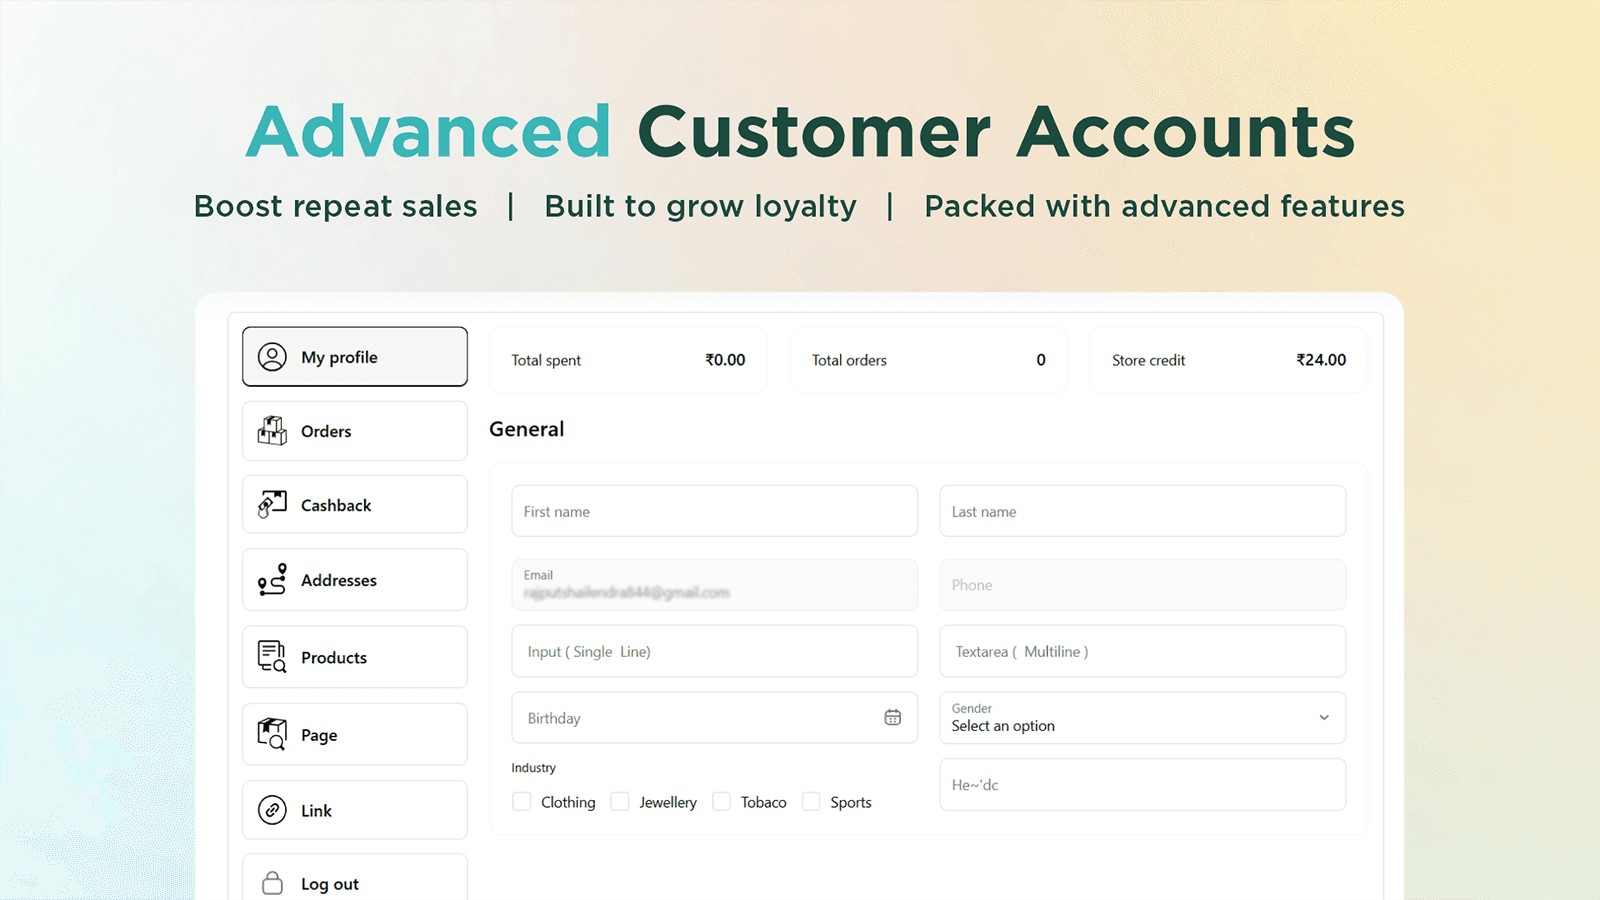Open the Birthday calendar picker icon
Image resolution: width=1600 pixels, height=900 pixels.
tap(892, 717)
